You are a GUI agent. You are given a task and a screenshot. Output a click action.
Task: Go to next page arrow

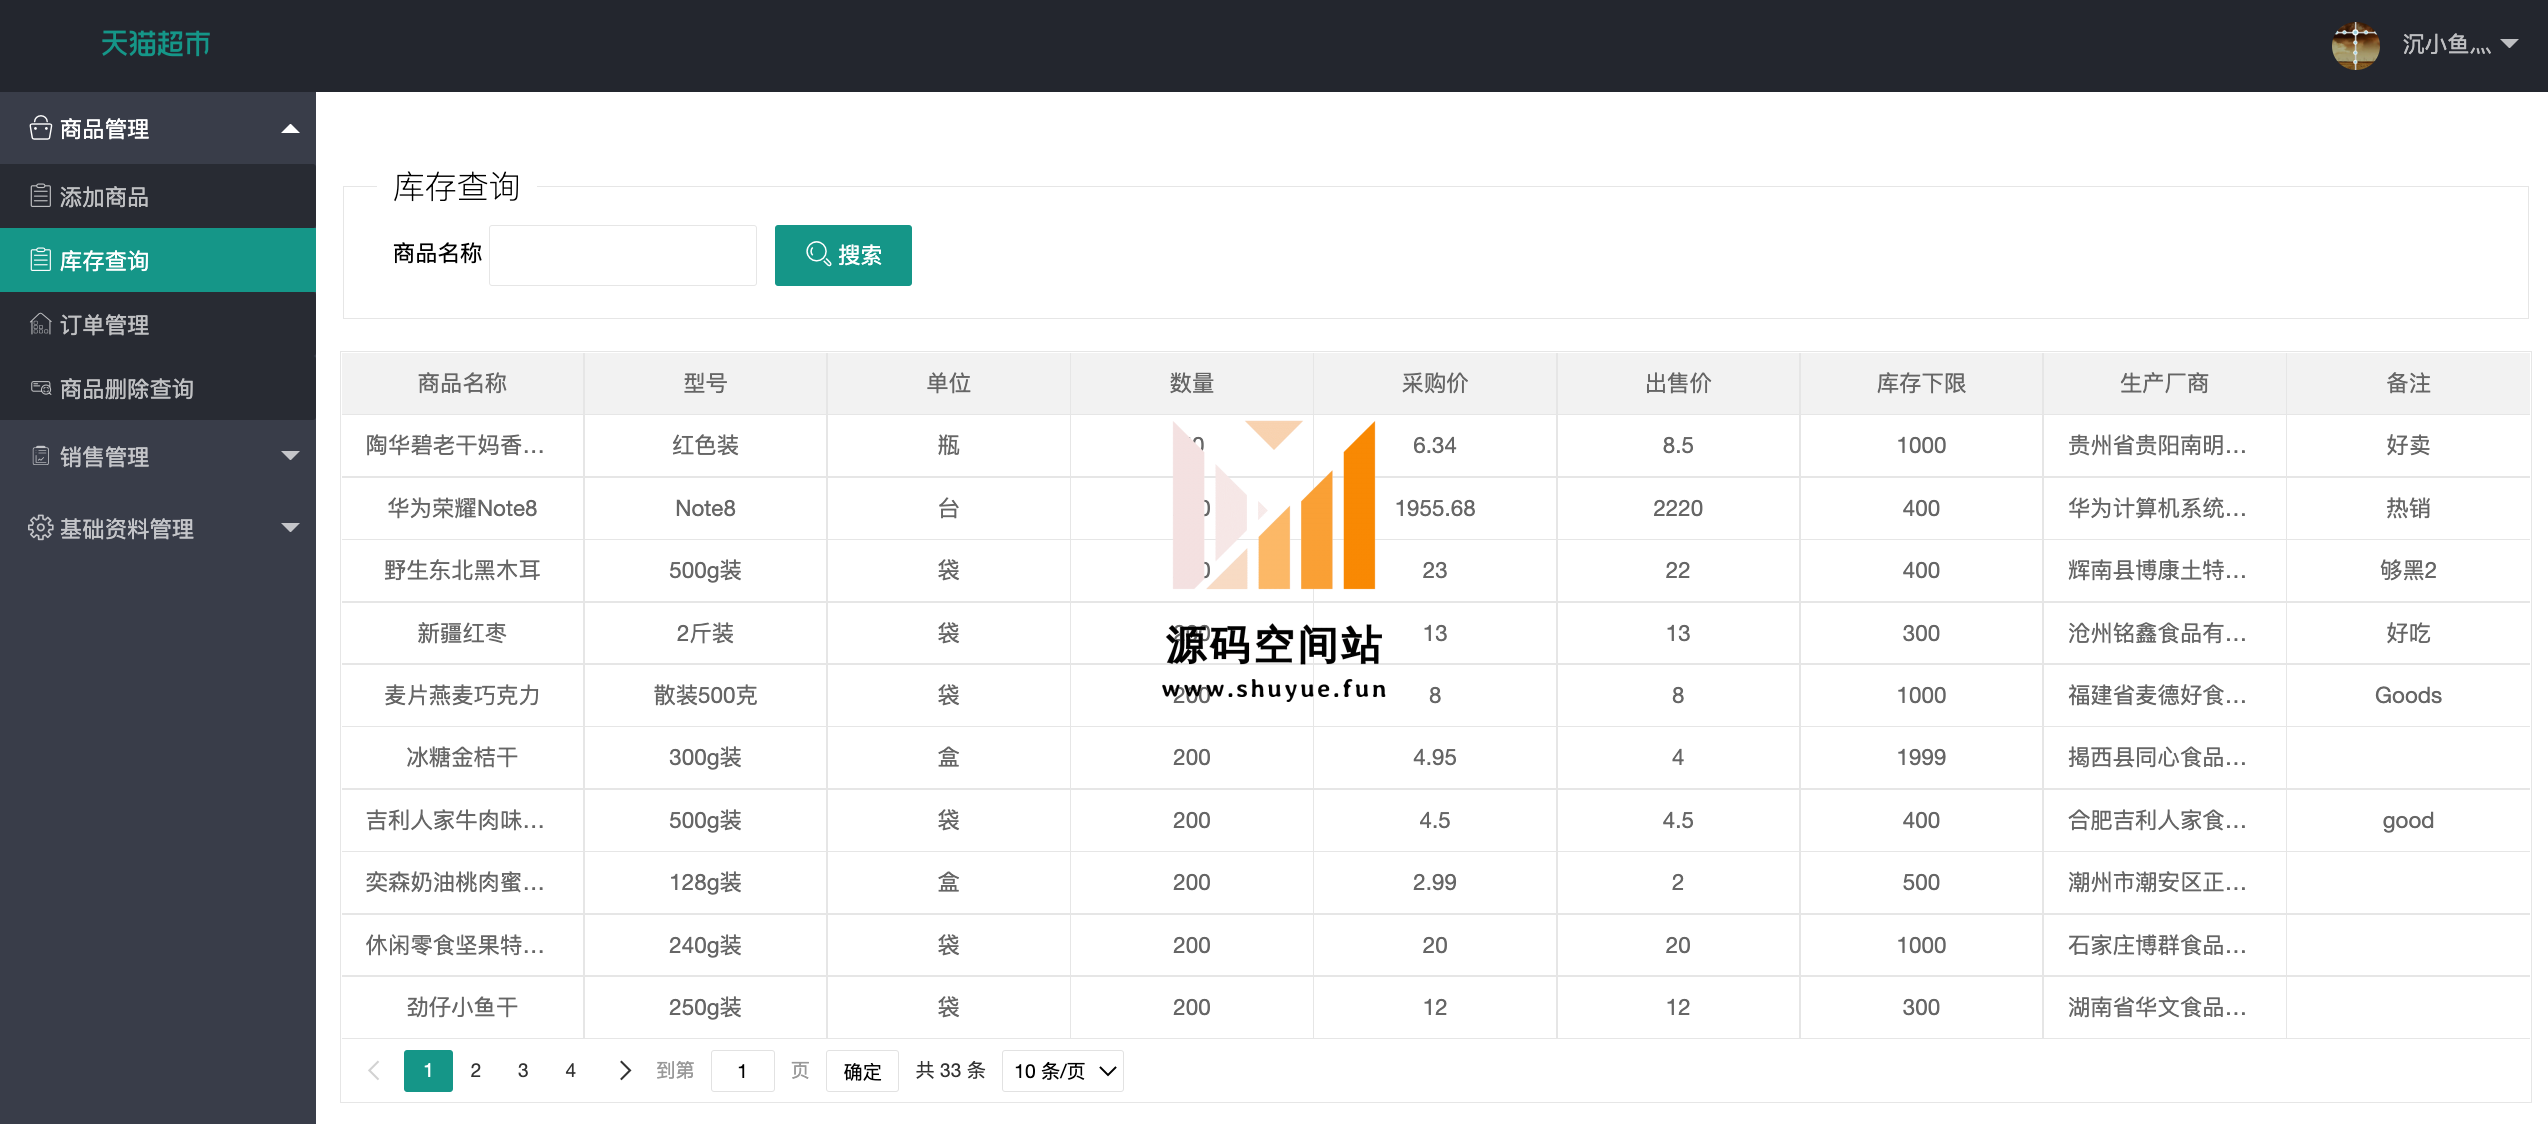click(625, 1070)
